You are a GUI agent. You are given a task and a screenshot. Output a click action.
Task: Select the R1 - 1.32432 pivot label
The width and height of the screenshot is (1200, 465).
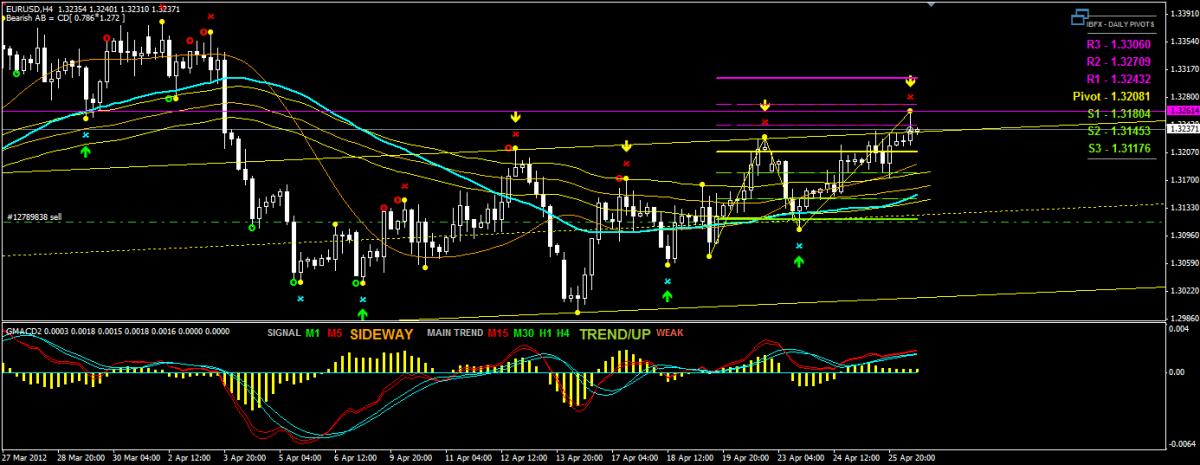[1117, 79]
